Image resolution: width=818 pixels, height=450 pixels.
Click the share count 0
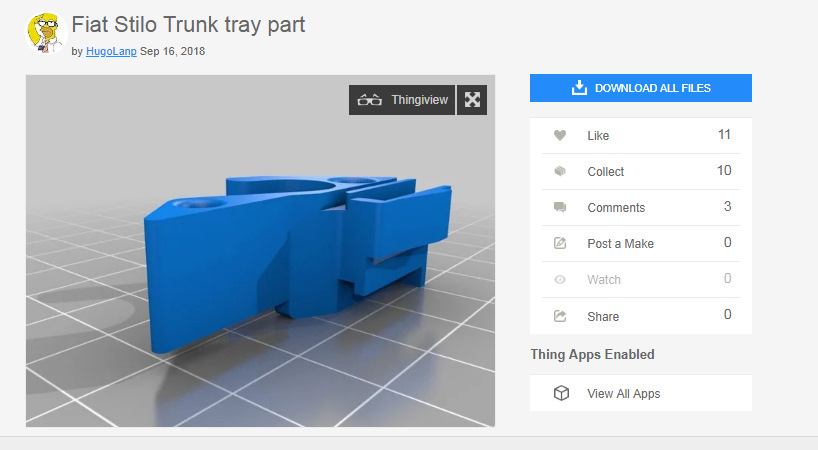[727, 314]
